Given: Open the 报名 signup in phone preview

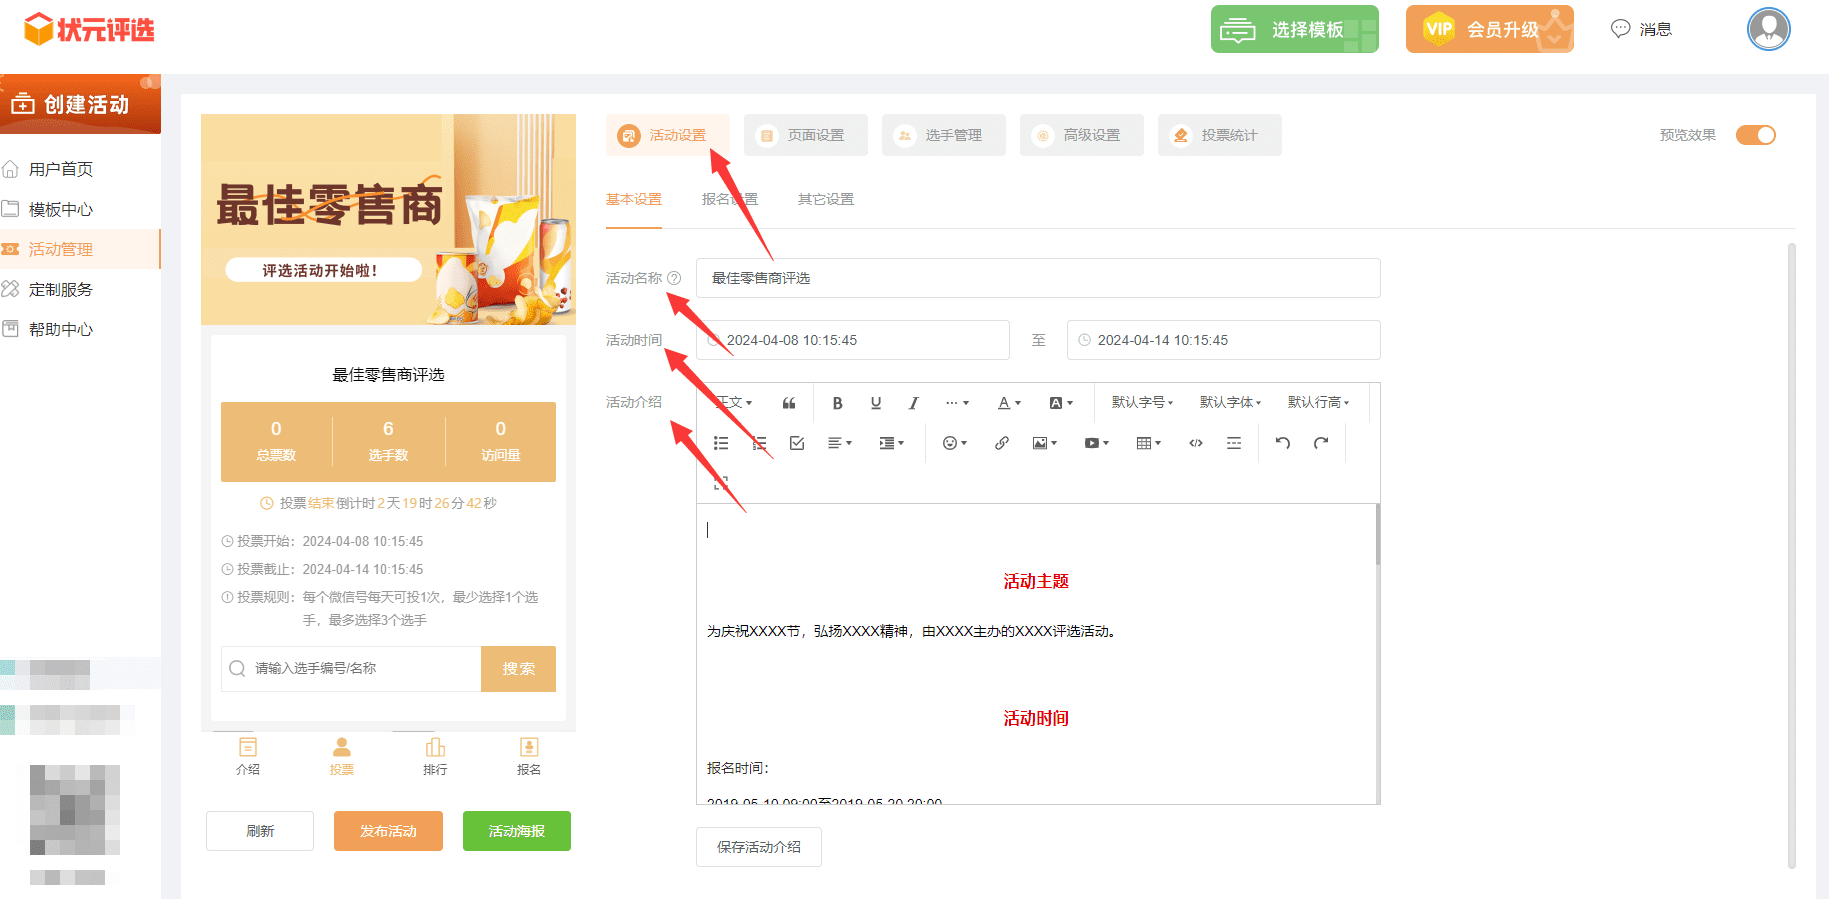Looking at the screenshot, I should coord(529,756).
